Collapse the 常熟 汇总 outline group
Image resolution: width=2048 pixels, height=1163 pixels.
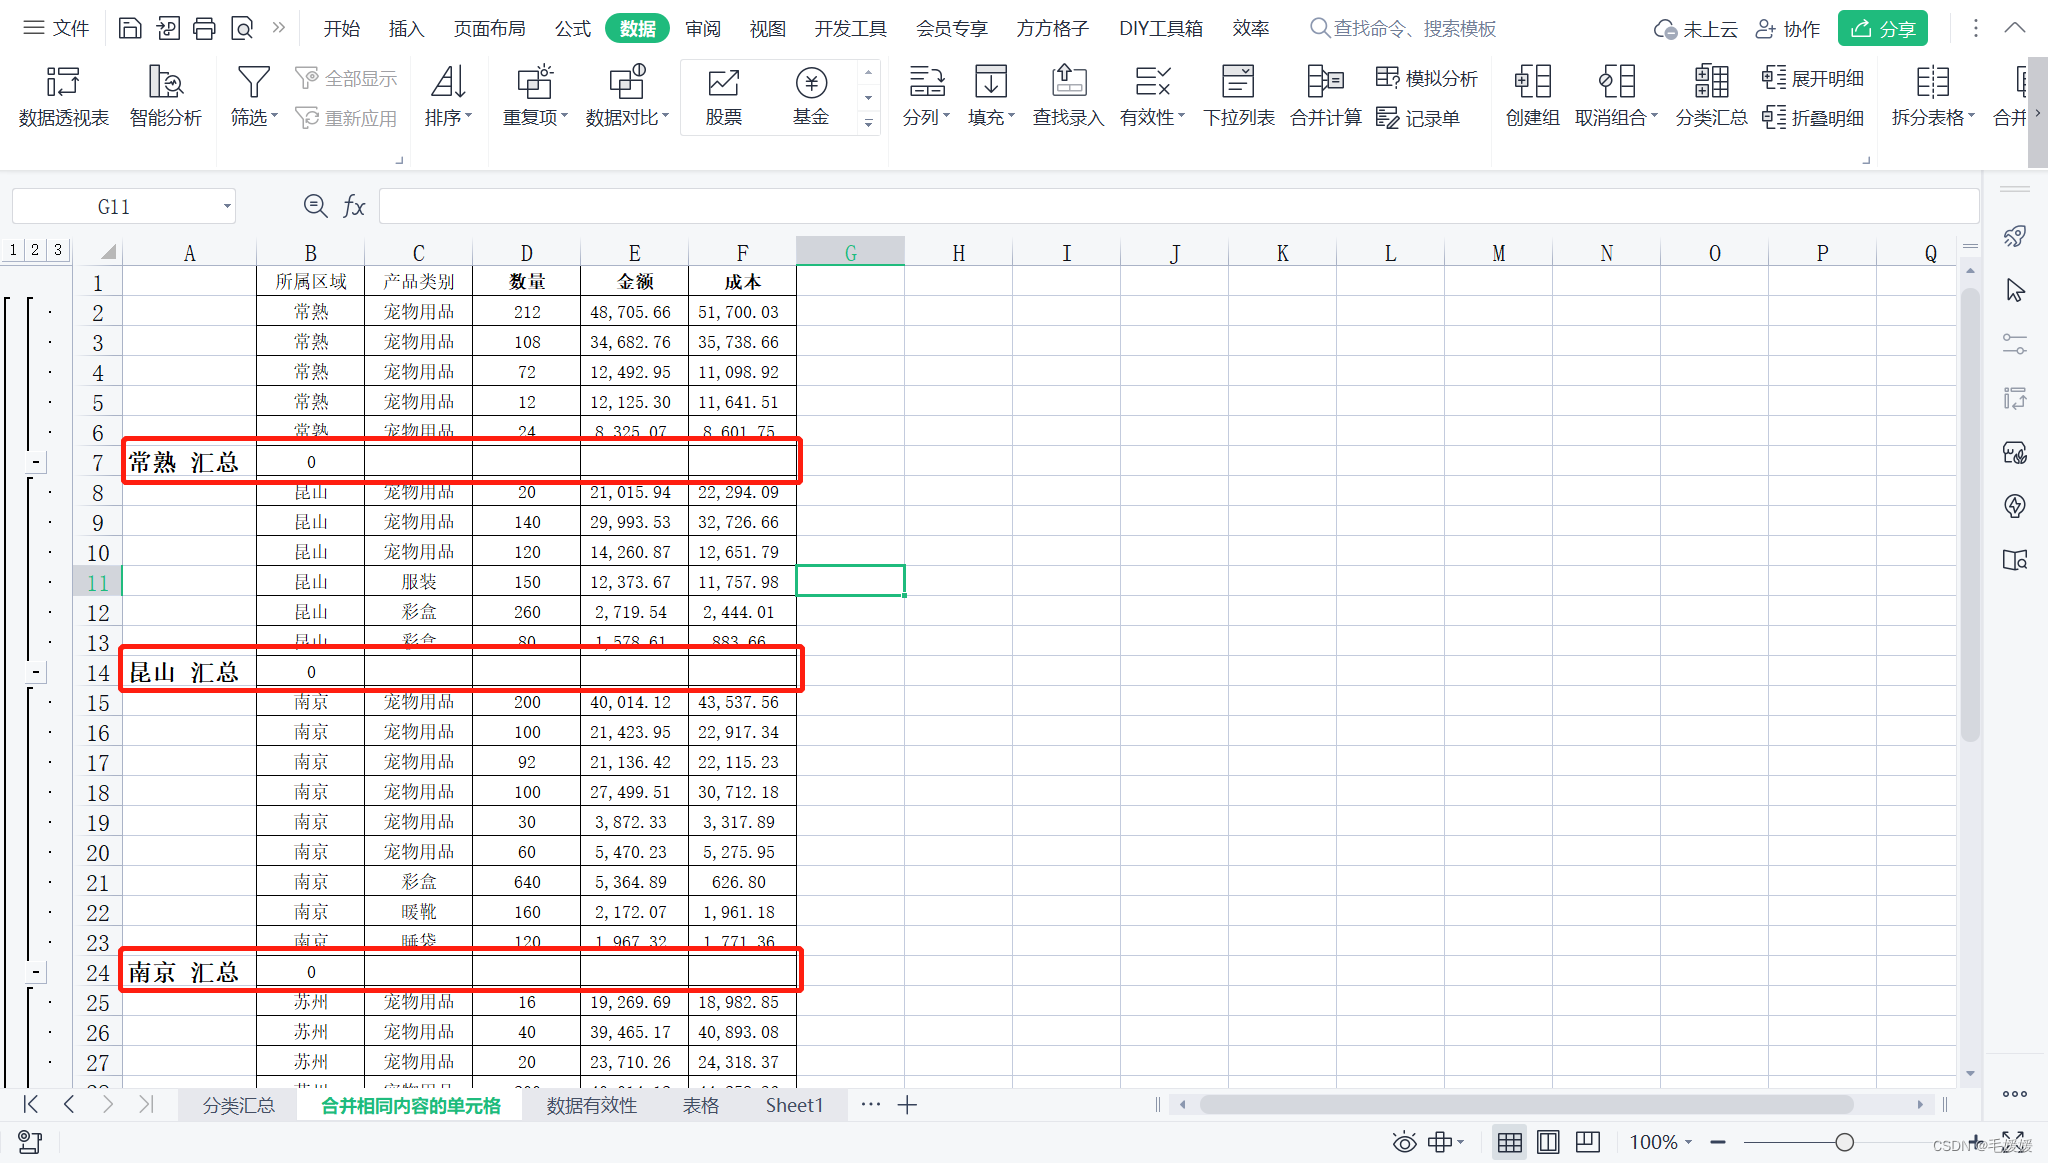tap(36, 462)
